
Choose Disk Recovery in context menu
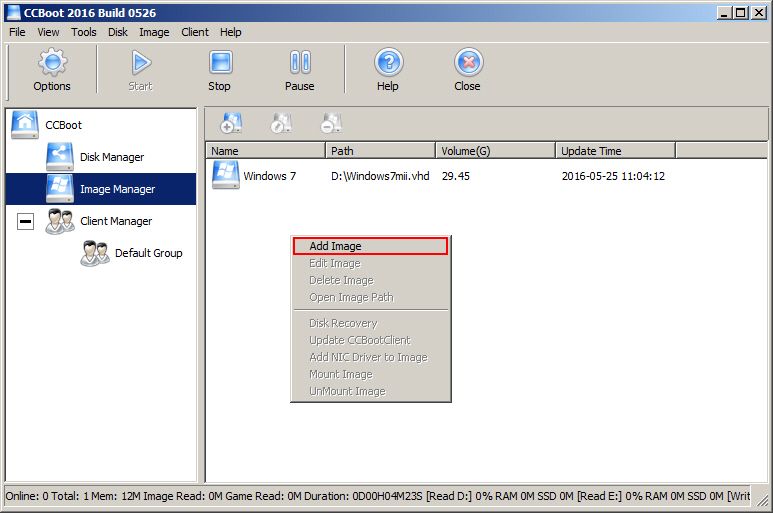pyautogui.click(x=370, y=323)
